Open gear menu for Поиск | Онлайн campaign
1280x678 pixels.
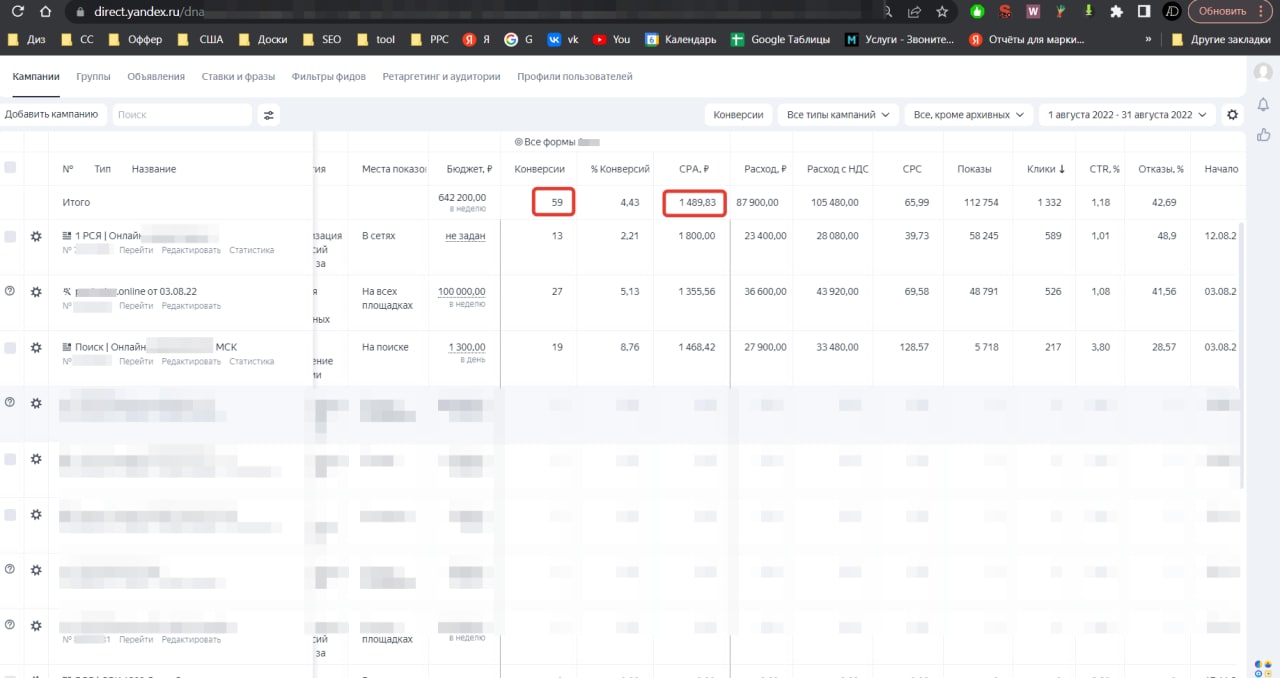coord(36,348)
